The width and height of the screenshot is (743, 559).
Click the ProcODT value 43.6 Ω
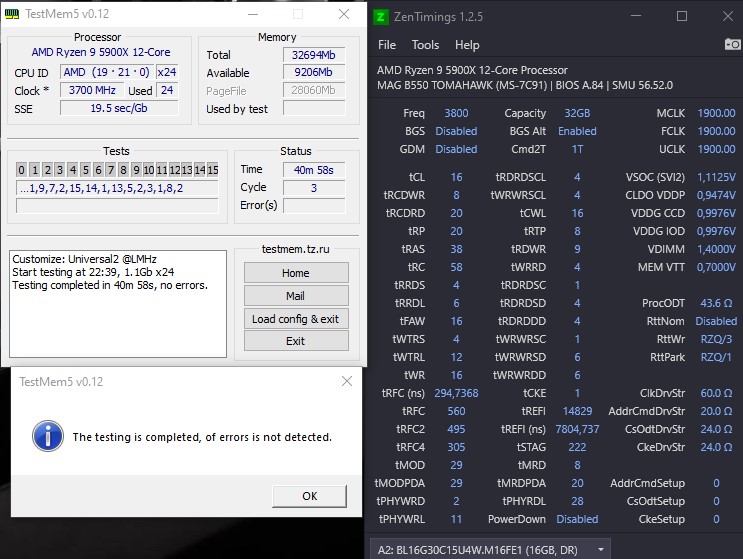coord(716,303)
